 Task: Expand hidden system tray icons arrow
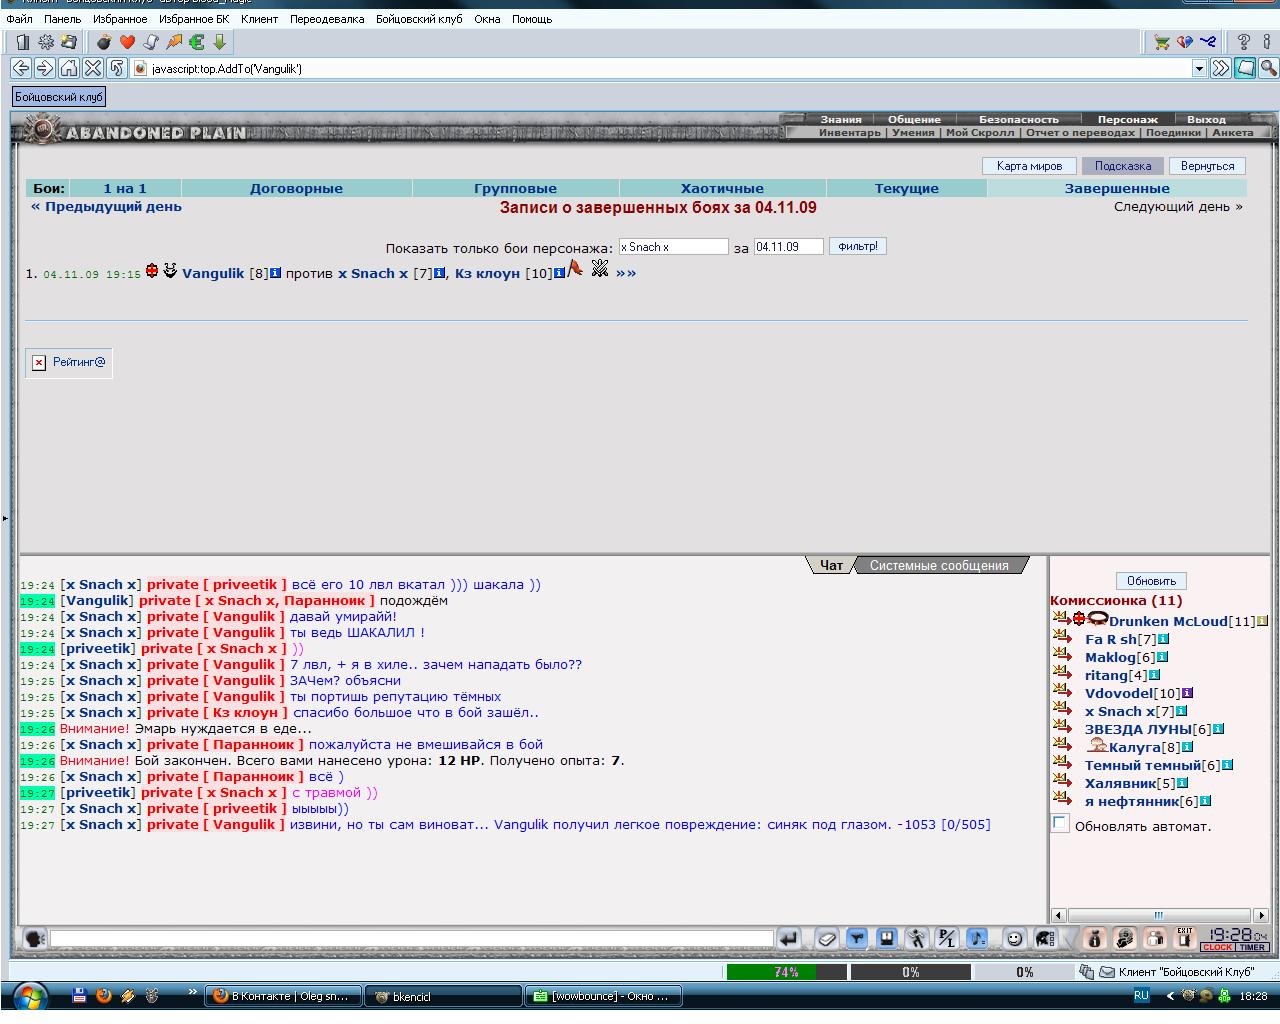[1171, 996]
